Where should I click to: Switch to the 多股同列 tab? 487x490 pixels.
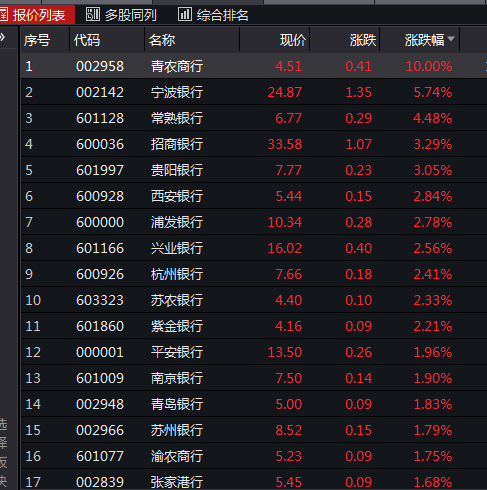(x=121, y=15)
